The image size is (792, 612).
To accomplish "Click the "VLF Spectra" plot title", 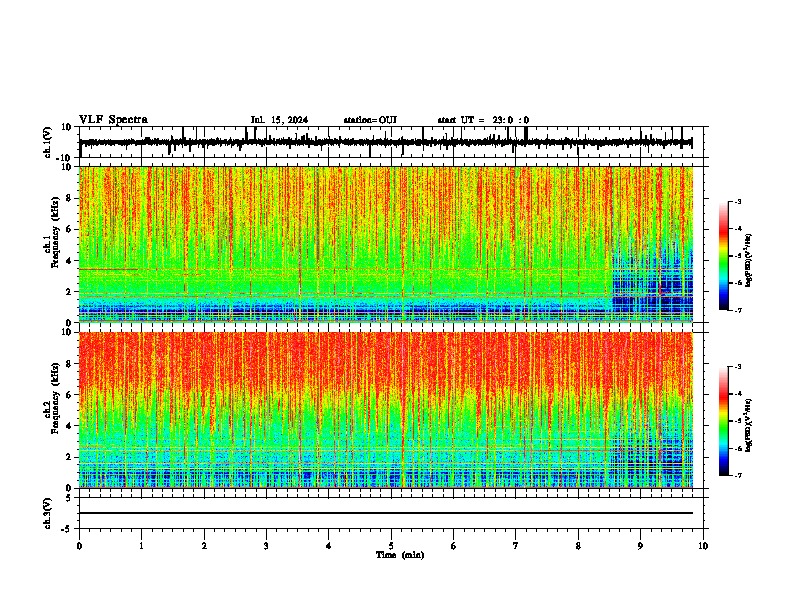I will [x=114, y=120].
